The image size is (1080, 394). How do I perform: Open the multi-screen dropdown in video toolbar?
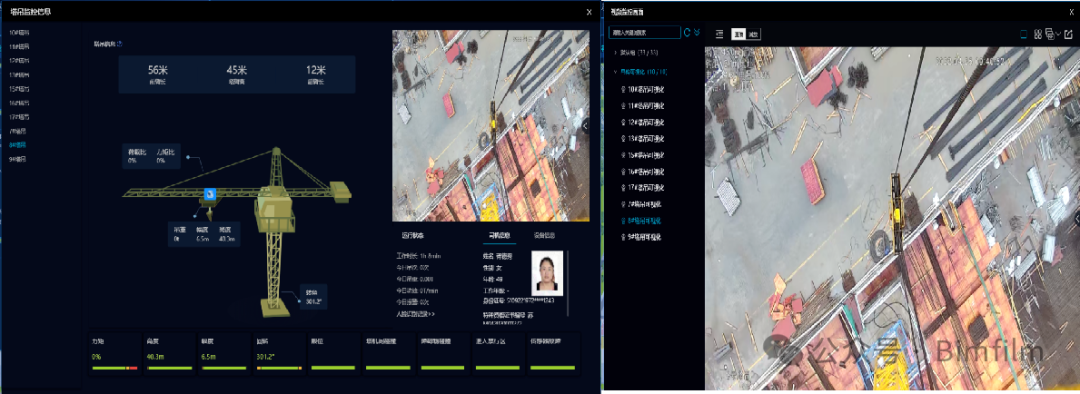pyautogui.click(x=1052, y=33)
